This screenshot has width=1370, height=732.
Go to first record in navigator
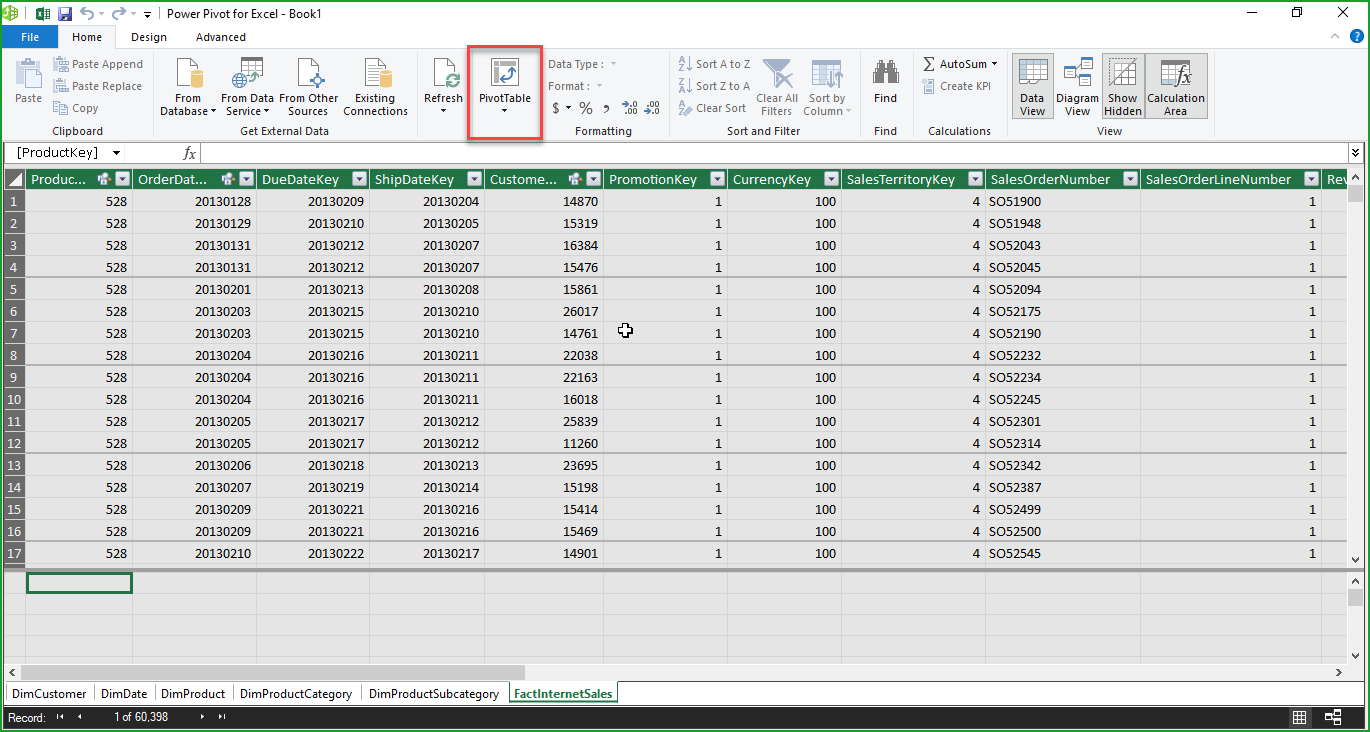[x=60, y=717]
